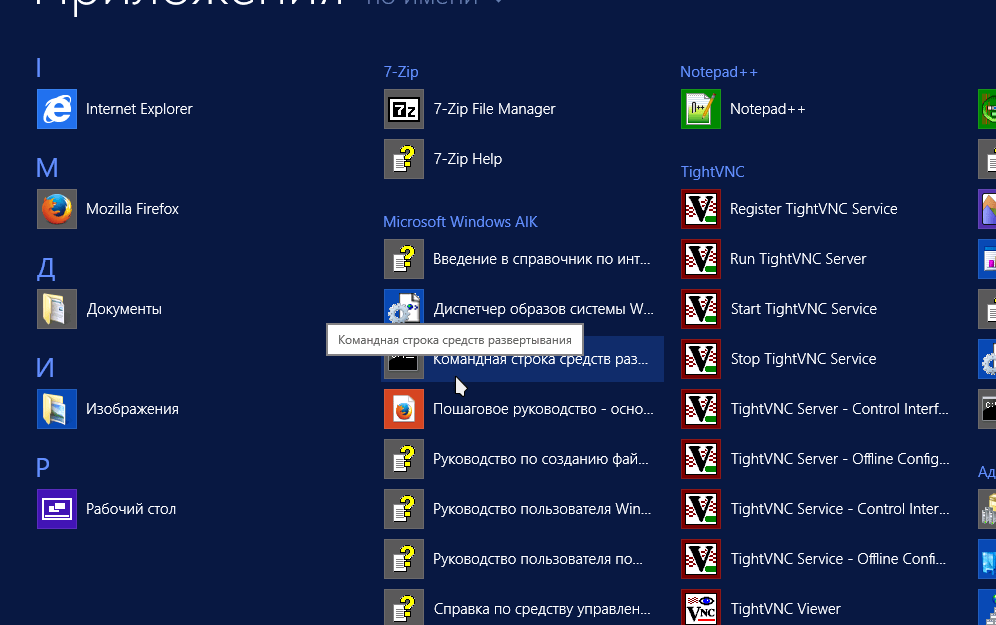
Task: Click the Start TightVNC Service label
Action: [804, 309]
